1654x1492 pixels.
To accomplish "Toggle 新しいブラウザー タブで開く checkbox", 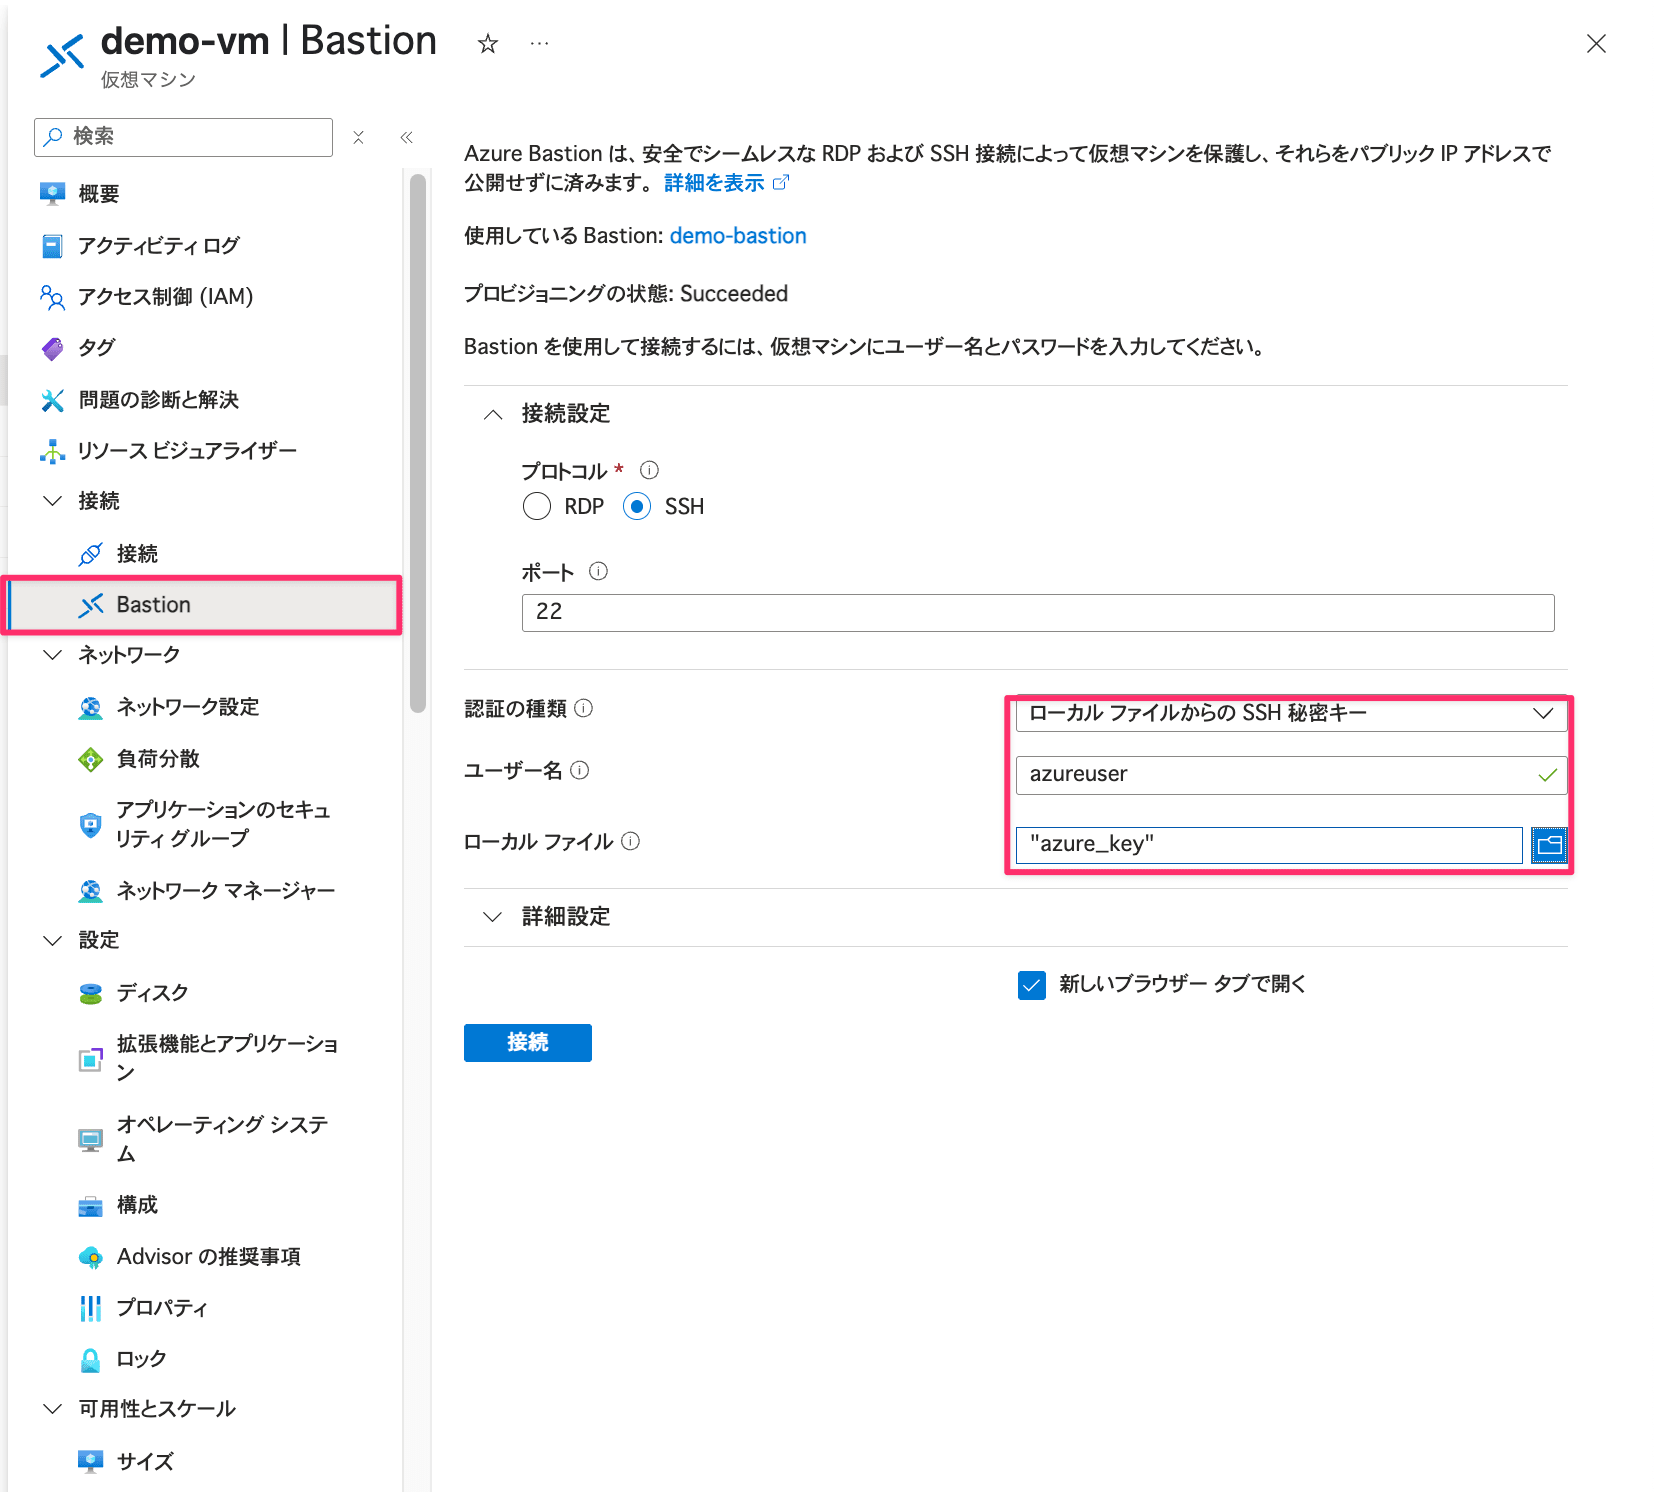I will [1032, 985].
